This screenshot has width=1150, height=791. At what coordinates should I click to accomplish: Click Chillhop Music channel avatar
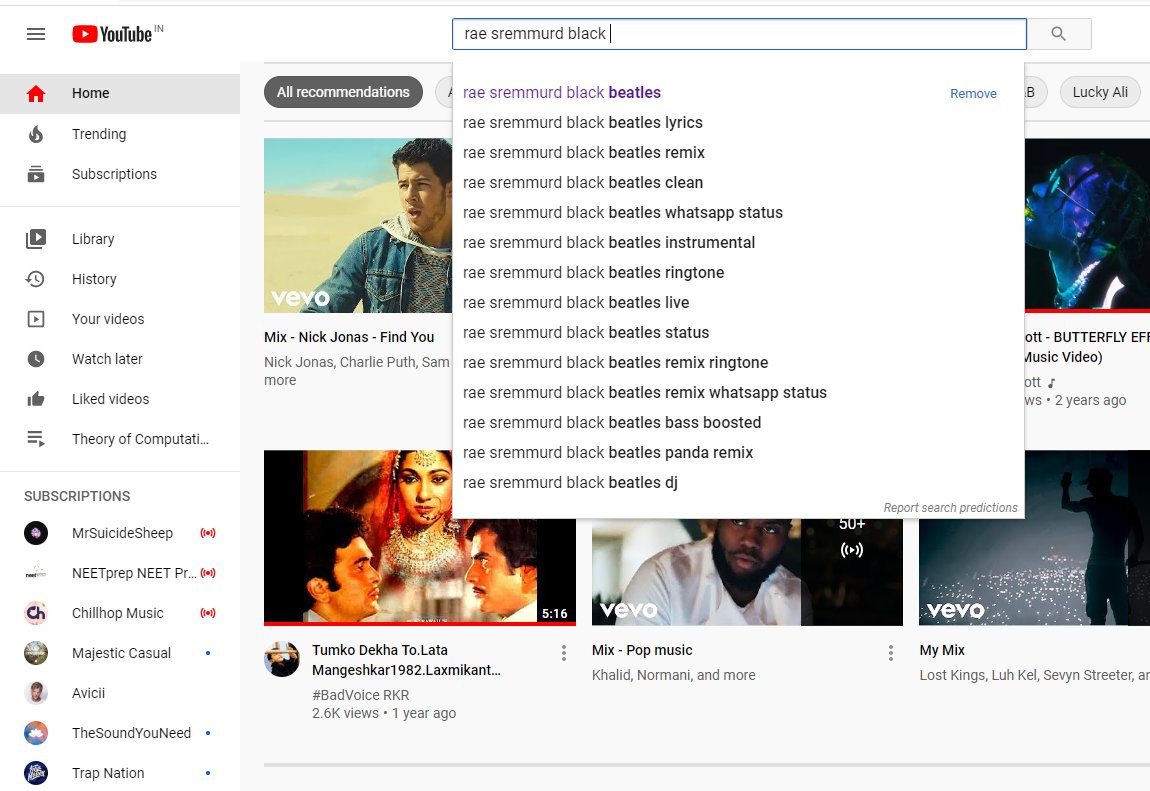point(36,613)
